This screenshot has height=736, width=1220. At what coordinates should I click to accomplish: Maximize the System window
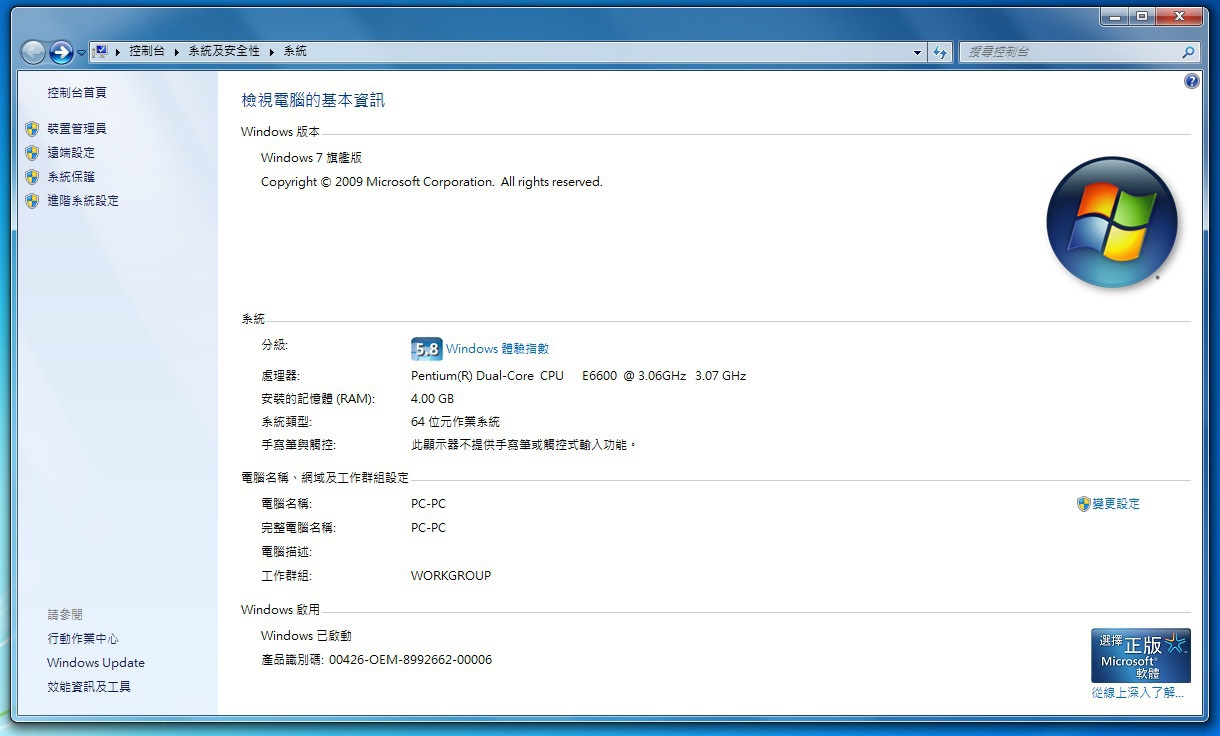coord(1141,16)
